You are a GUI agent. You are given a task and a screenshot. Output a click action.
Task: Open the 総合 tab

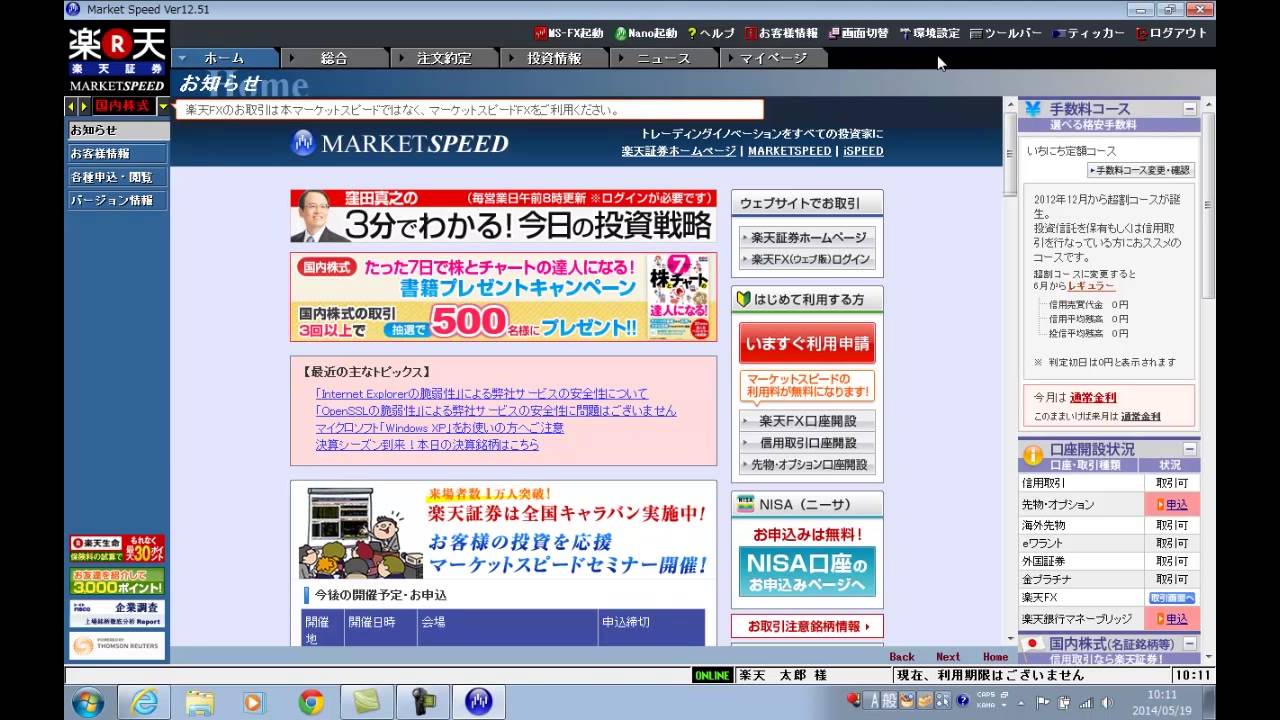[x=334, y=58]
